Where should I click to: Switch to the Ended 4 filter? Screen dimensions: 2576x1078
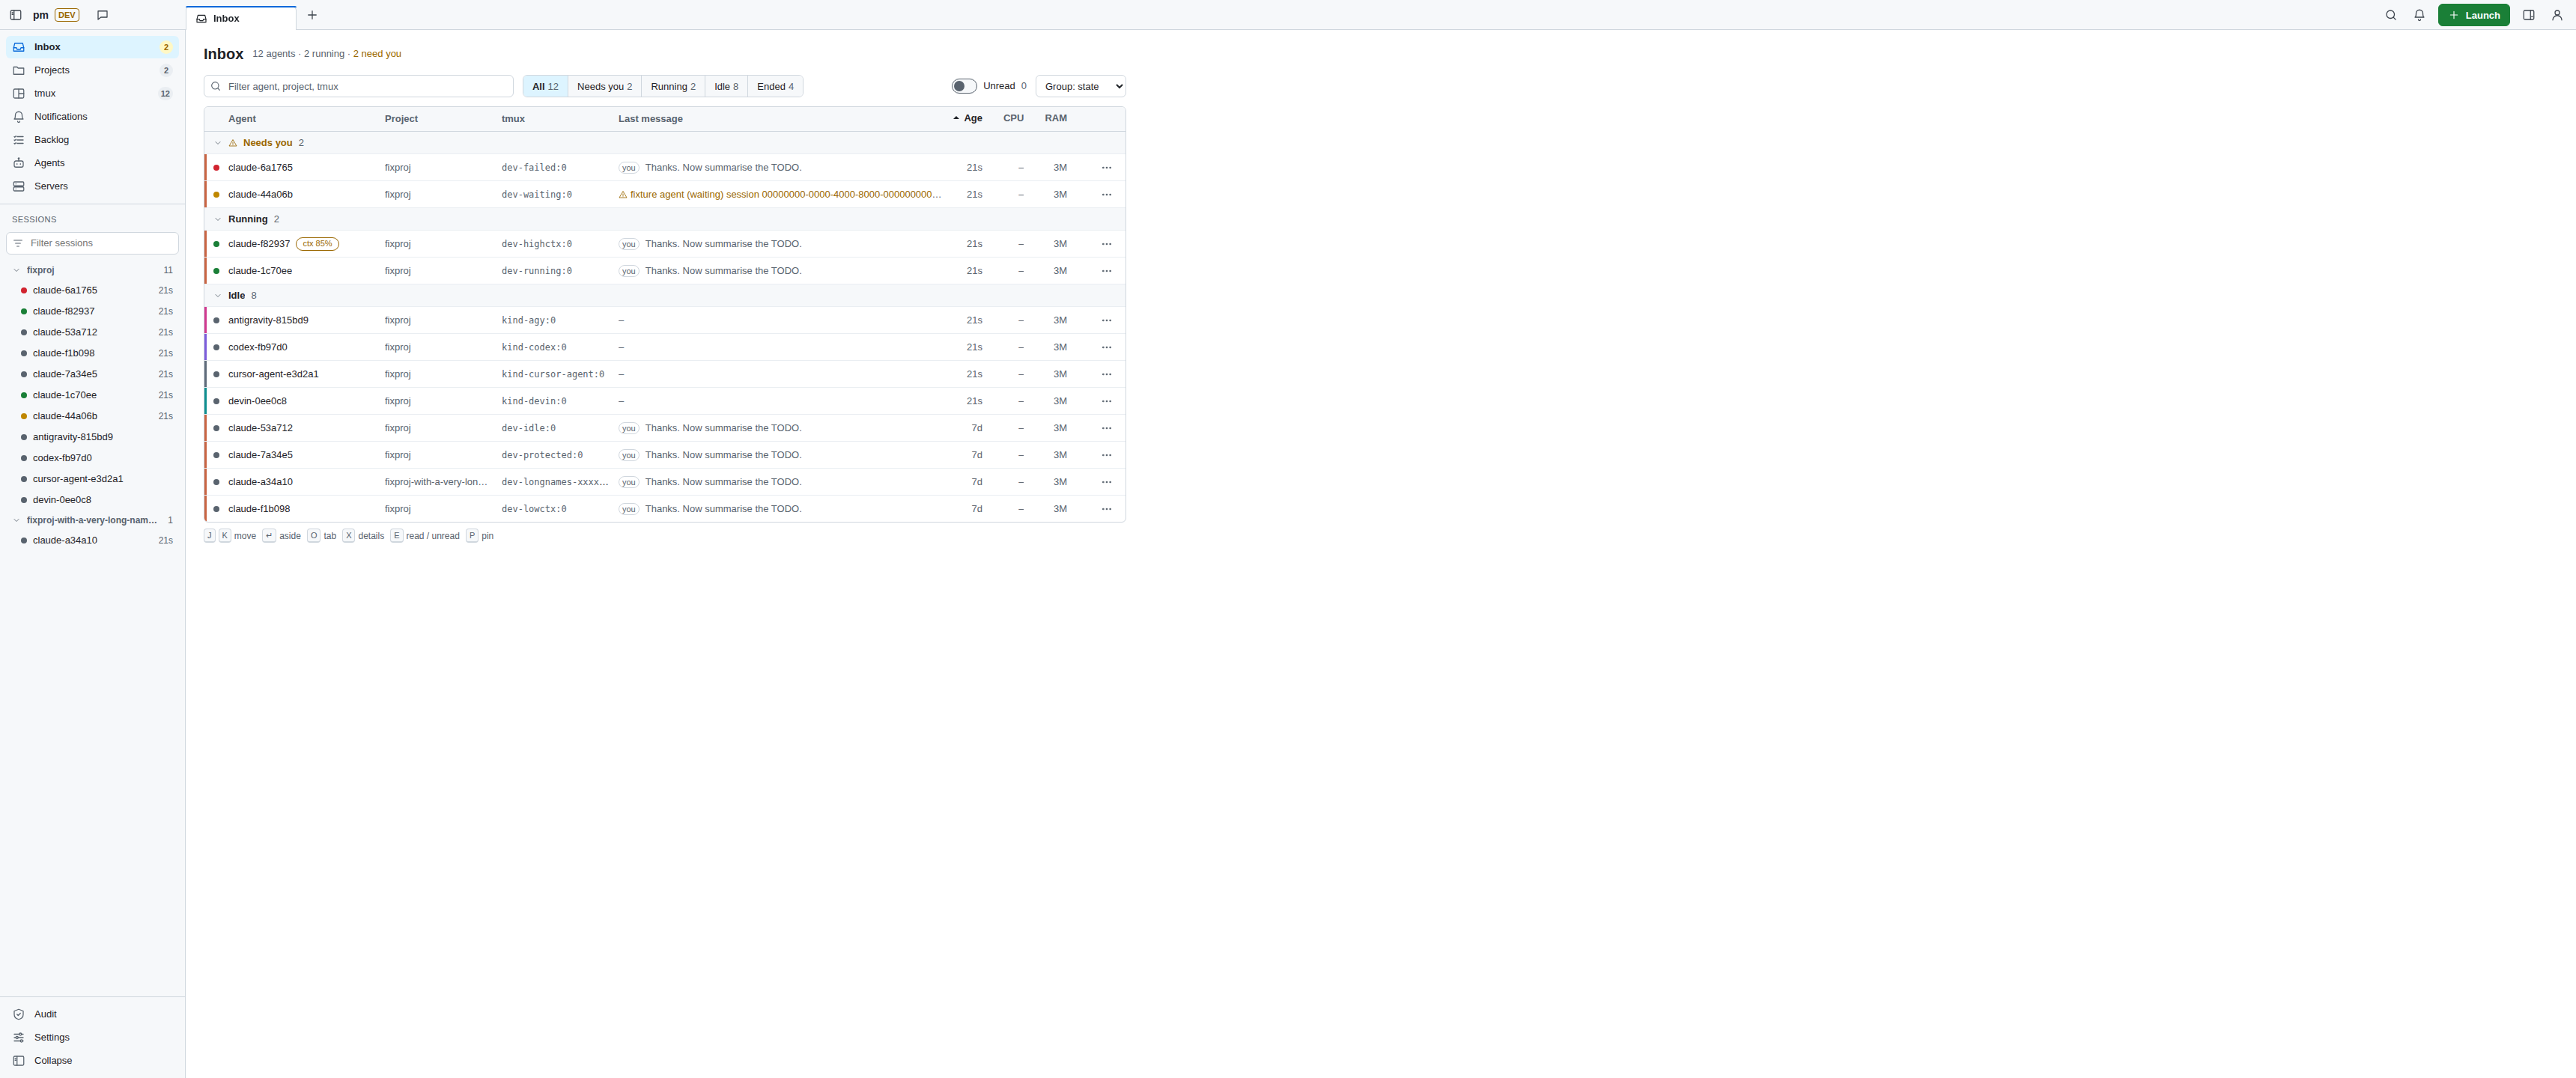[x=775, y=86]
